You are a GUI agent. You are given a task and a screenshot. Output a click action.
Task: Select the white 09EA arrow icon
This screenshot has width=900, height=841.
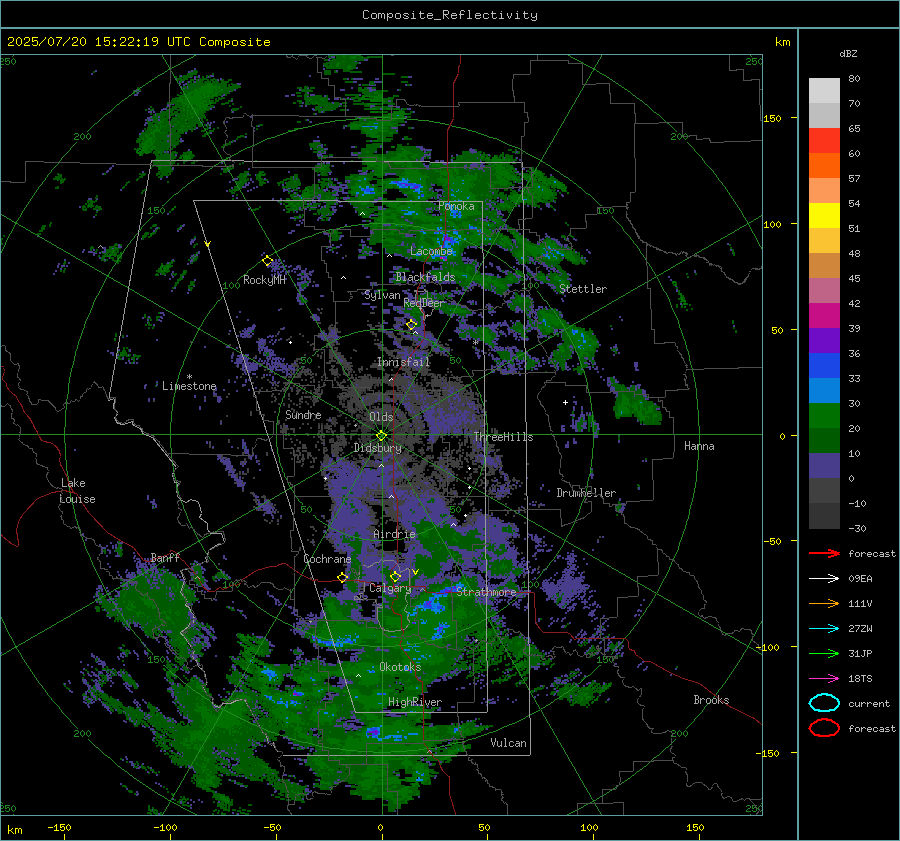click(x=824, y=579)
